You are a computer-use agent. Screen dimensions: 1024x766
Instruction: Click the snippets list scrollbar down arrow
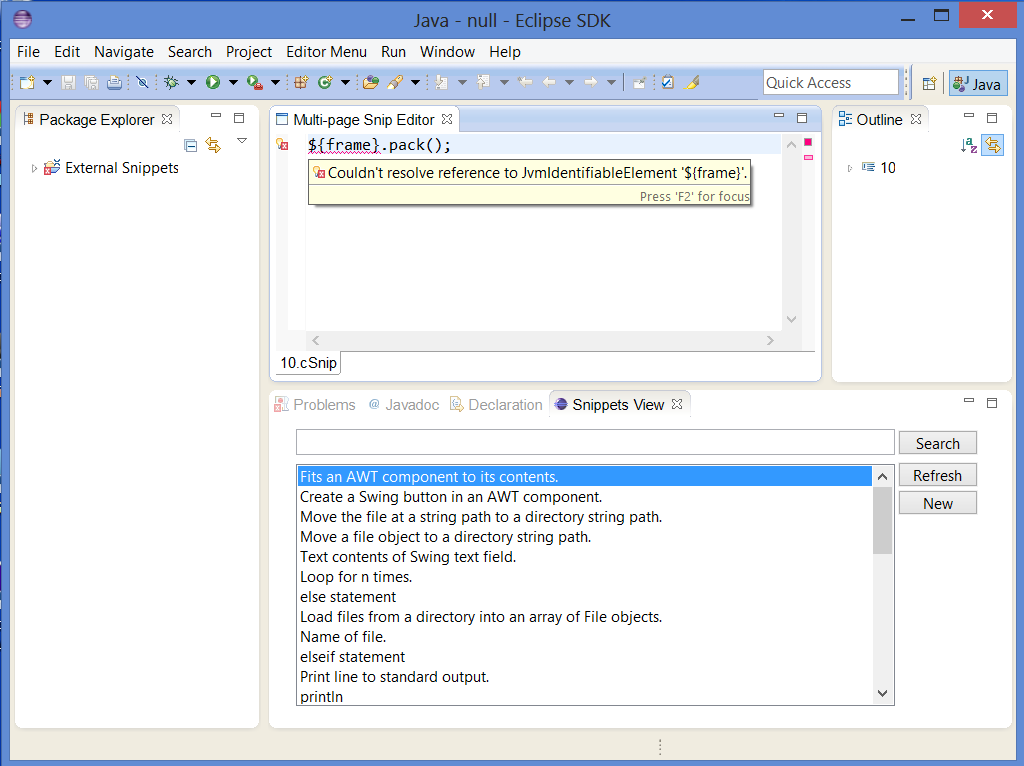point(882,694)
